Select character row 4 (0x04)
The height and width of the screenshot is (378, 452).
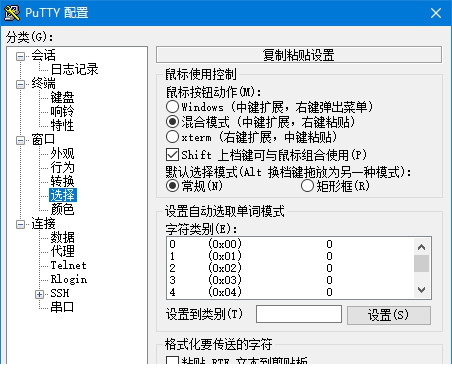[x=290, y=292]
